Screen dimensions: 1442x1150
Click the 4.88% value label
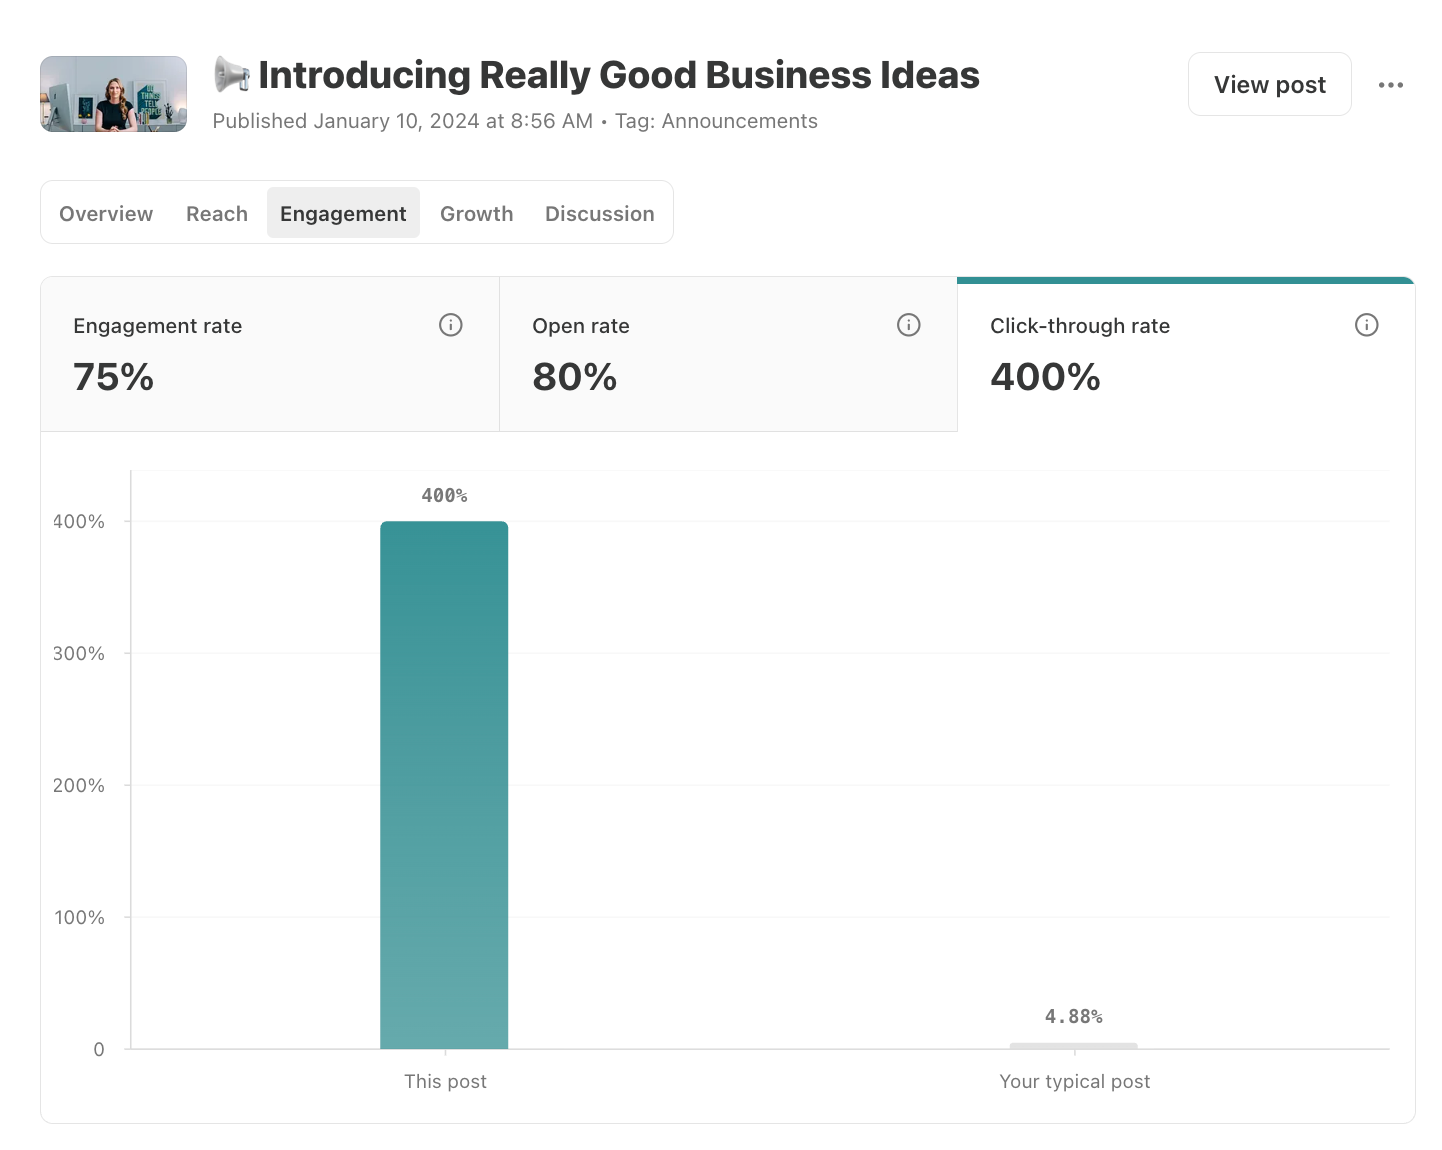[1074, 1017]
